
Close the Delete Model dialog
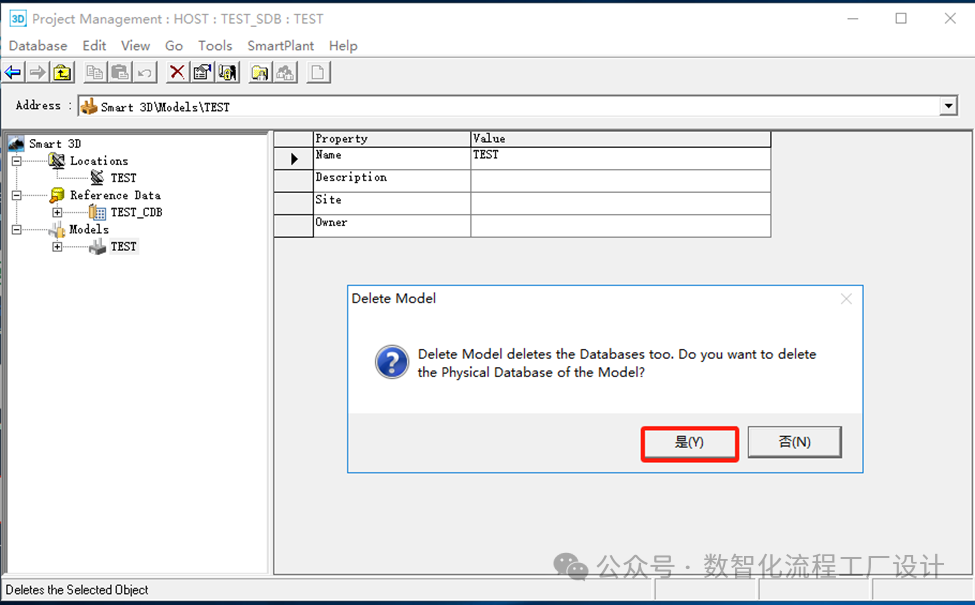pyautogui.click(x=846, y=299)
